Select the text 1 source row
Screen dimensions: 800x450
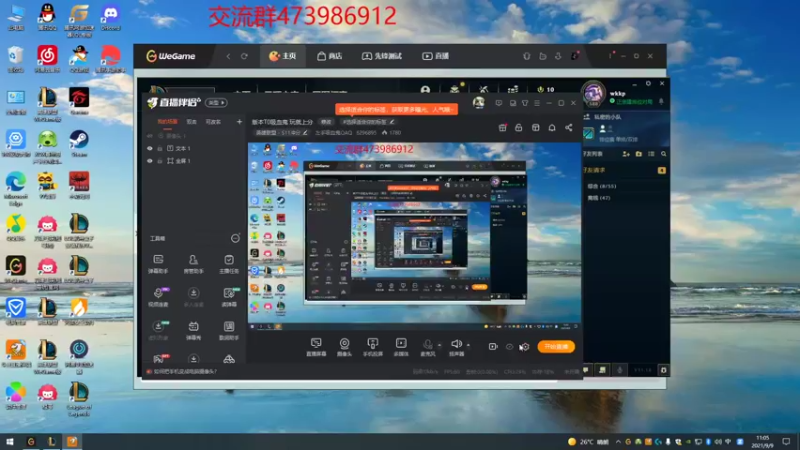(194, 148)
